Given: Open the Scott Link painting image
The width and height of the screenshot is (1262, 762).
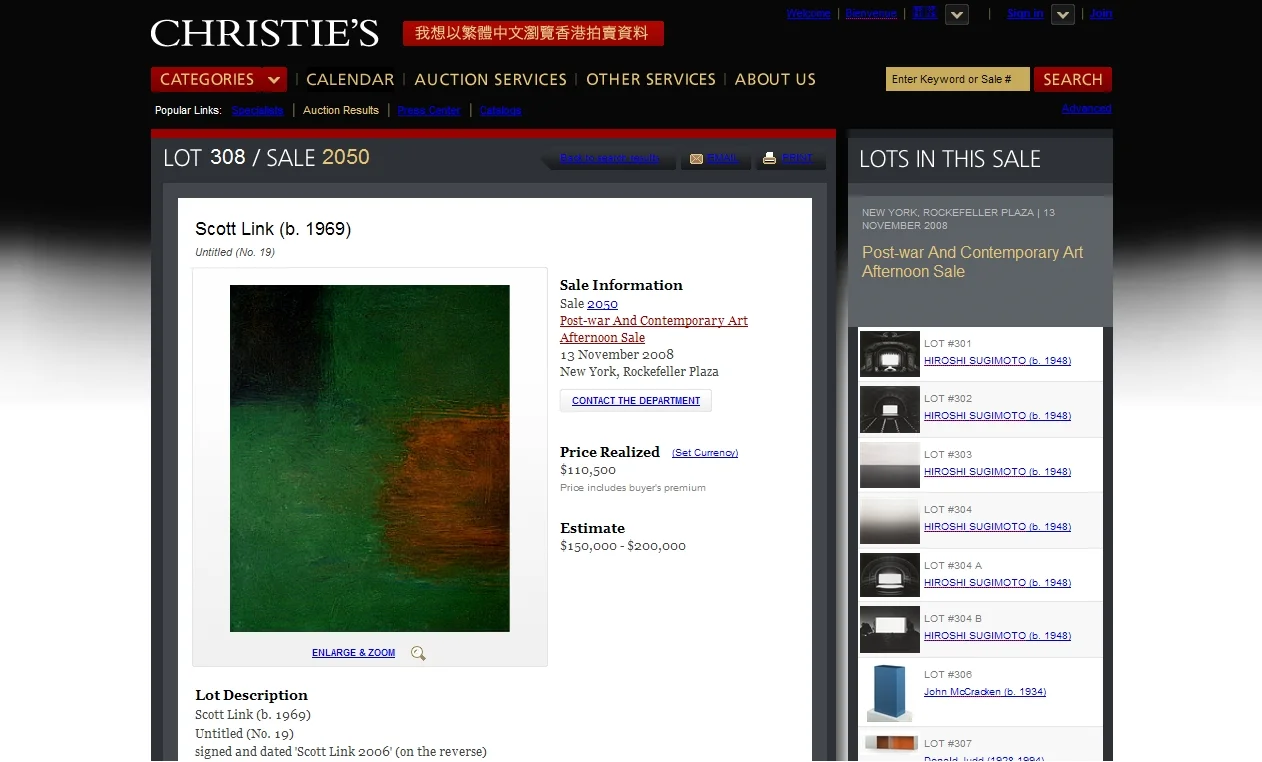Looking at the screenshot, I should pos(370,458).
